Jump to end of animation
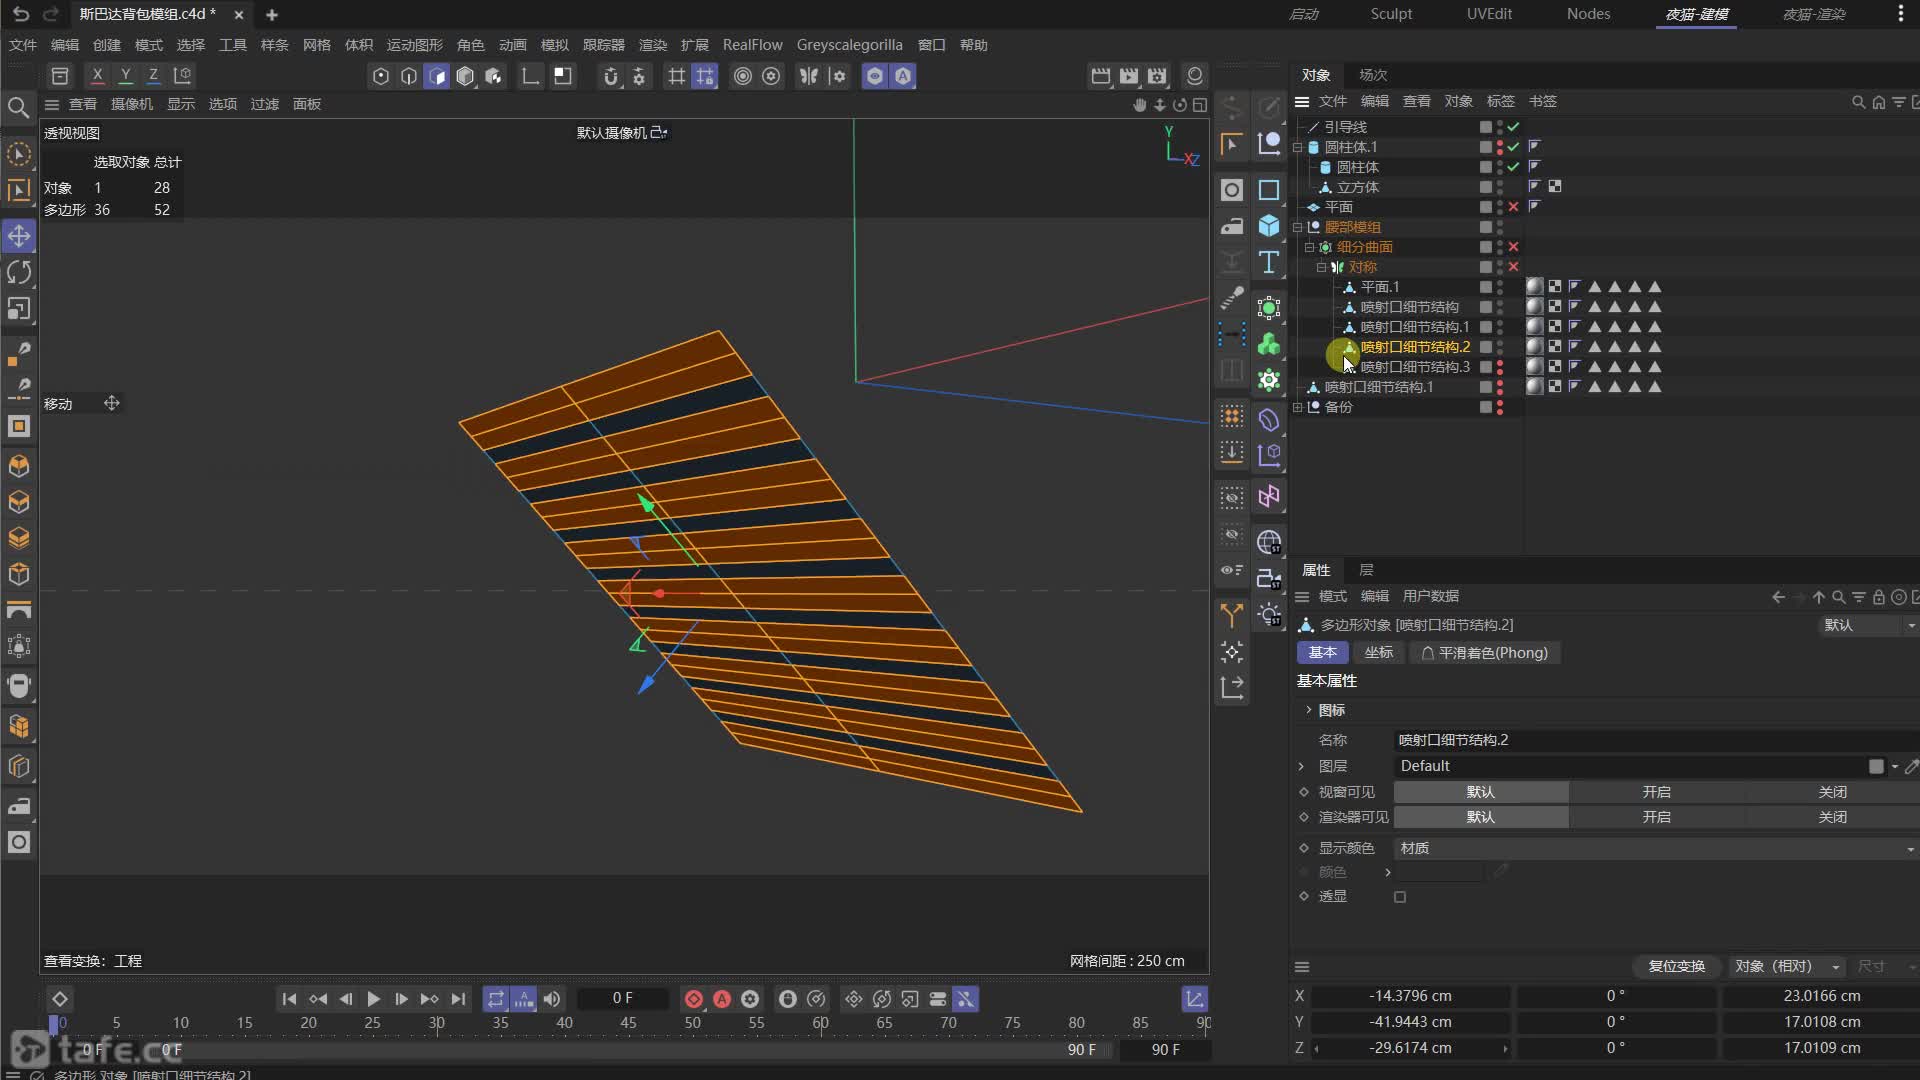The width and height of the screenshot is (1920, 1080). click(x=458, y=999)
